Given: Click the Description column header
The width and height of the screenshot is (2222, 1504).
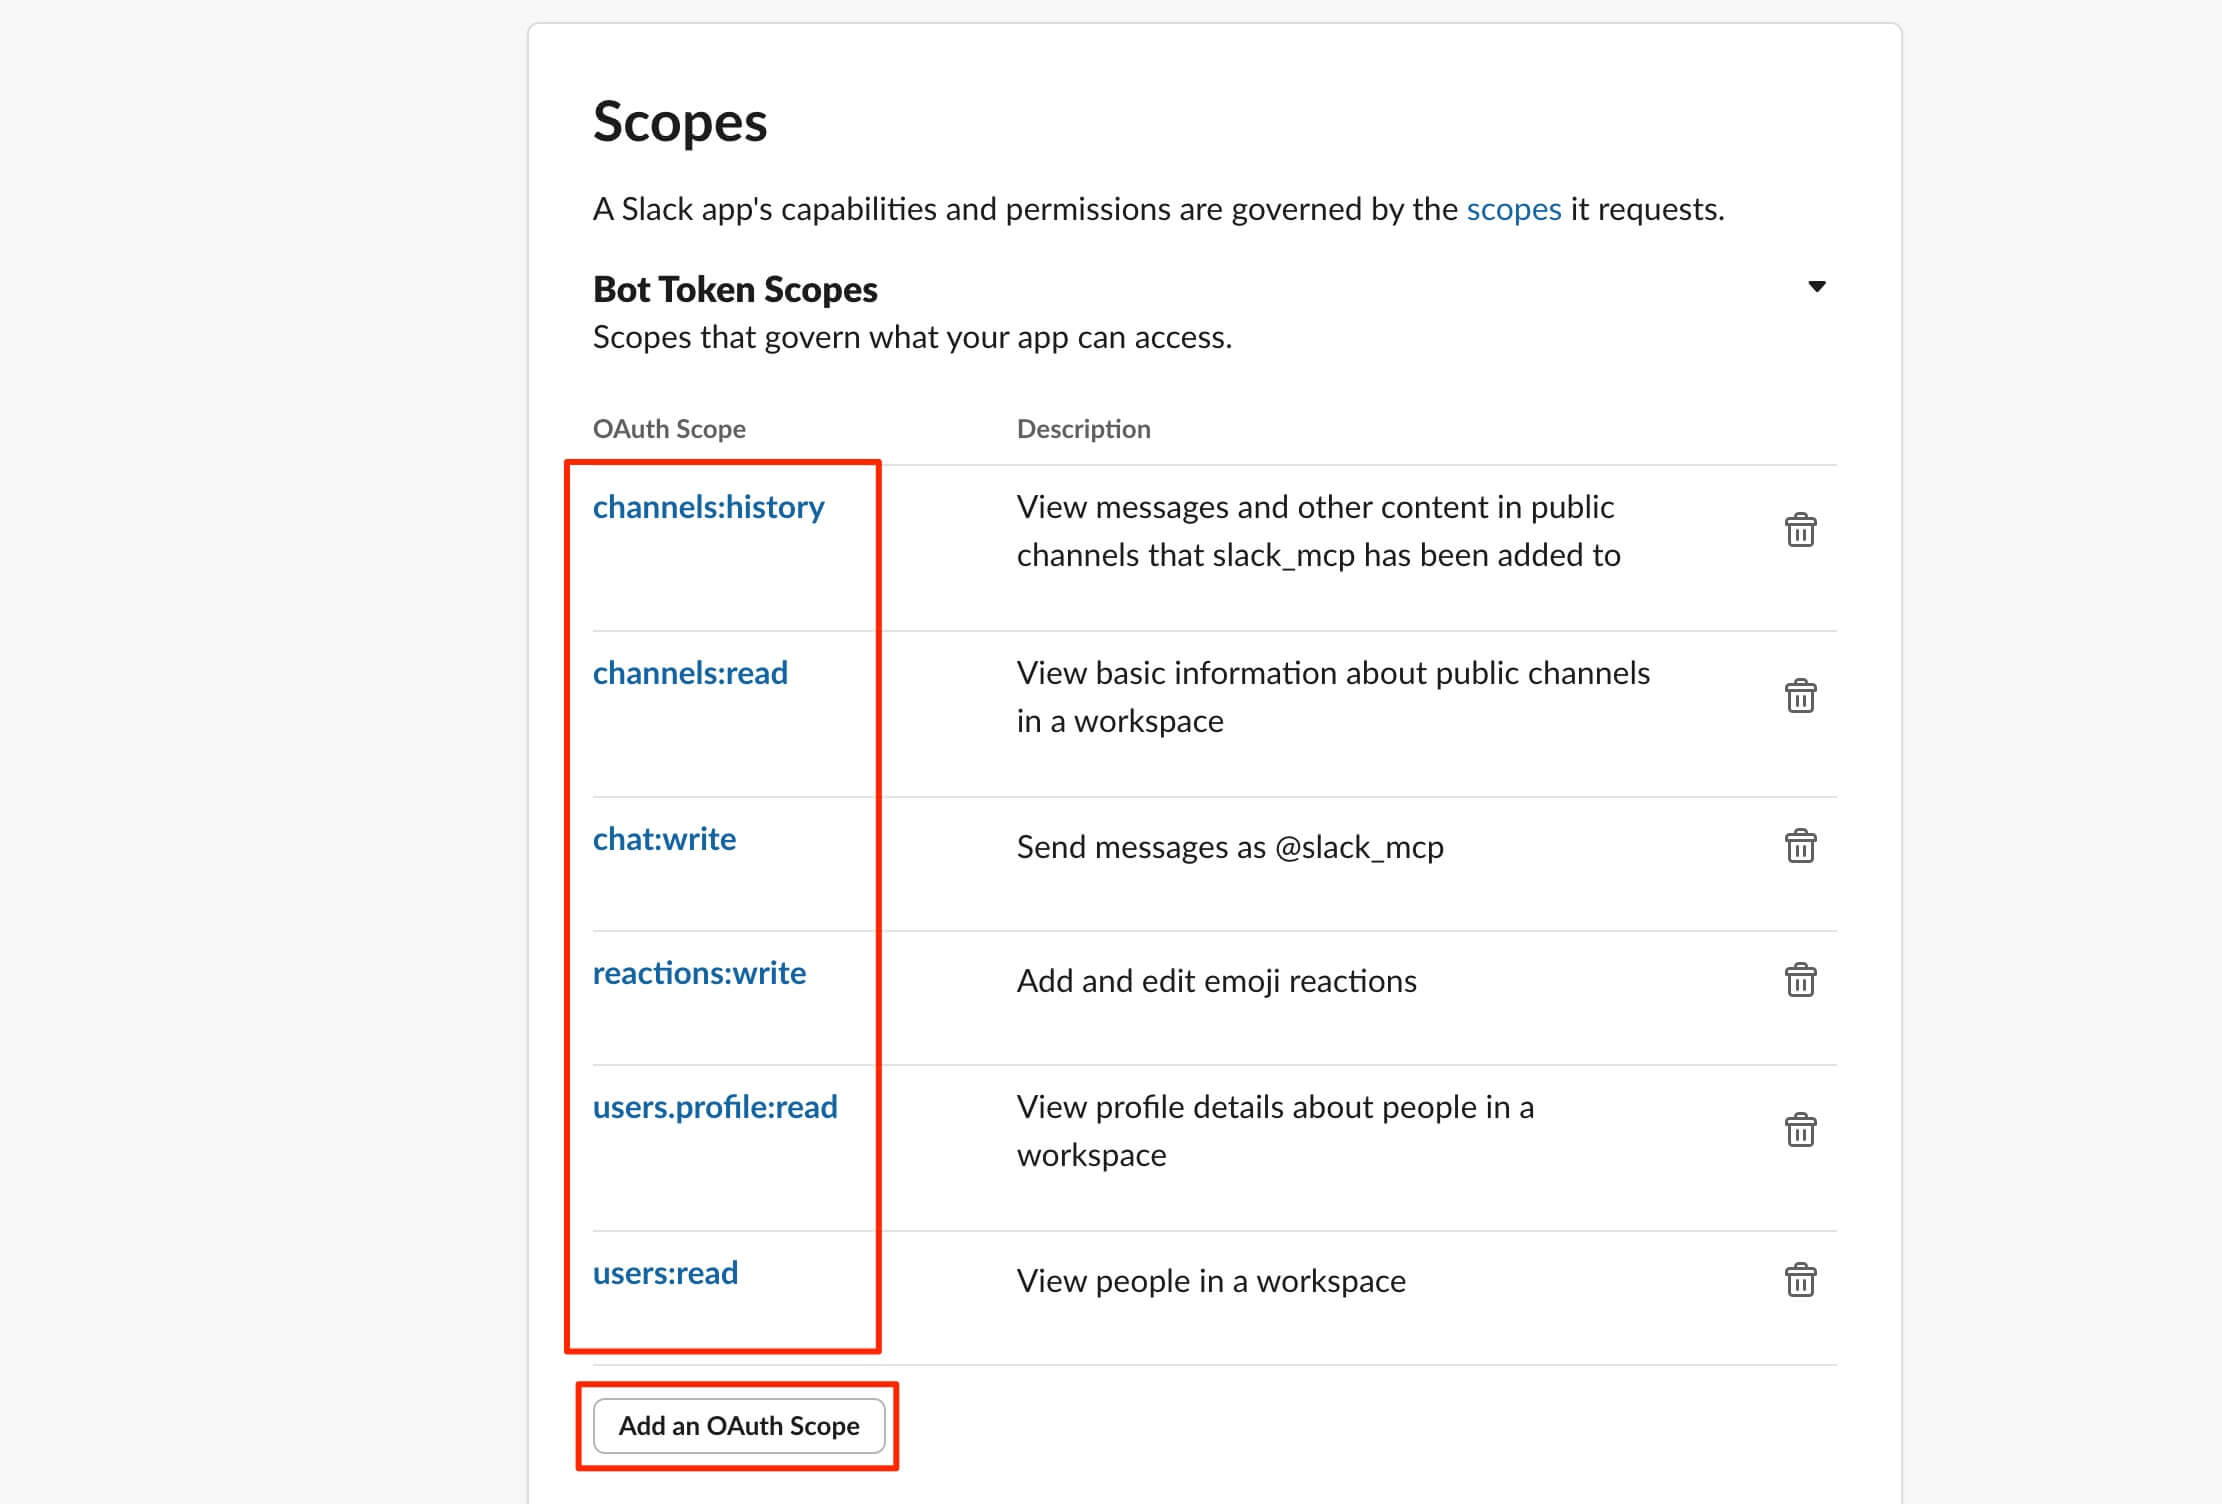Looking at the screenshot, I should (1083, 429).
